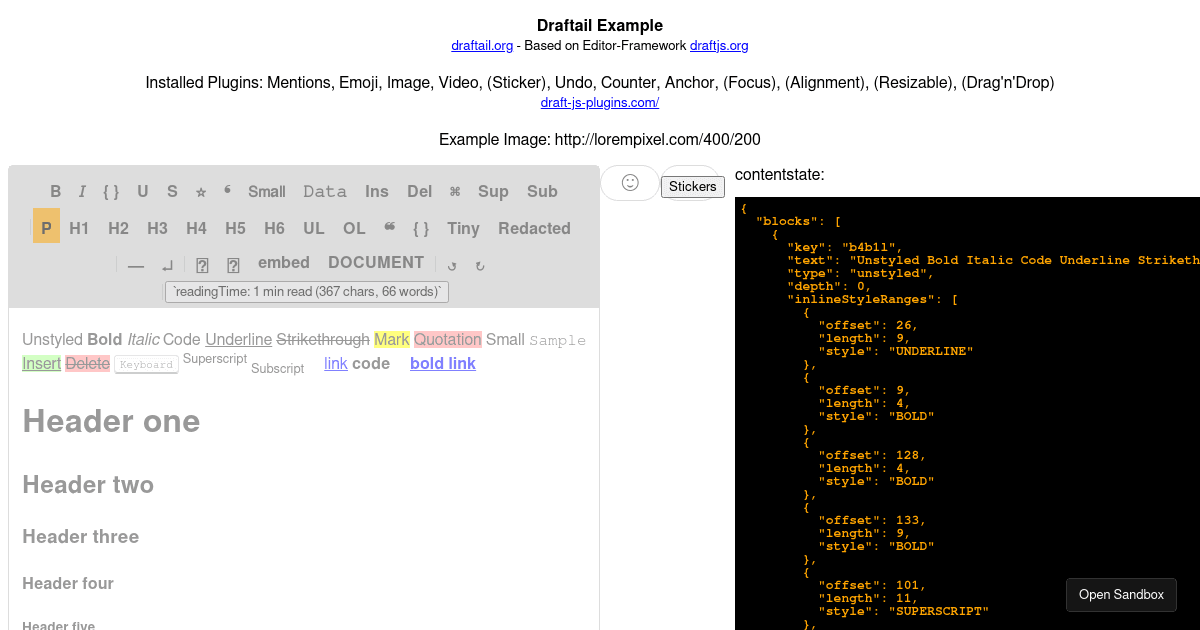Select the ordered list OL option
1200x630 pixels.
pyautogui.click(x=353, y=228)
